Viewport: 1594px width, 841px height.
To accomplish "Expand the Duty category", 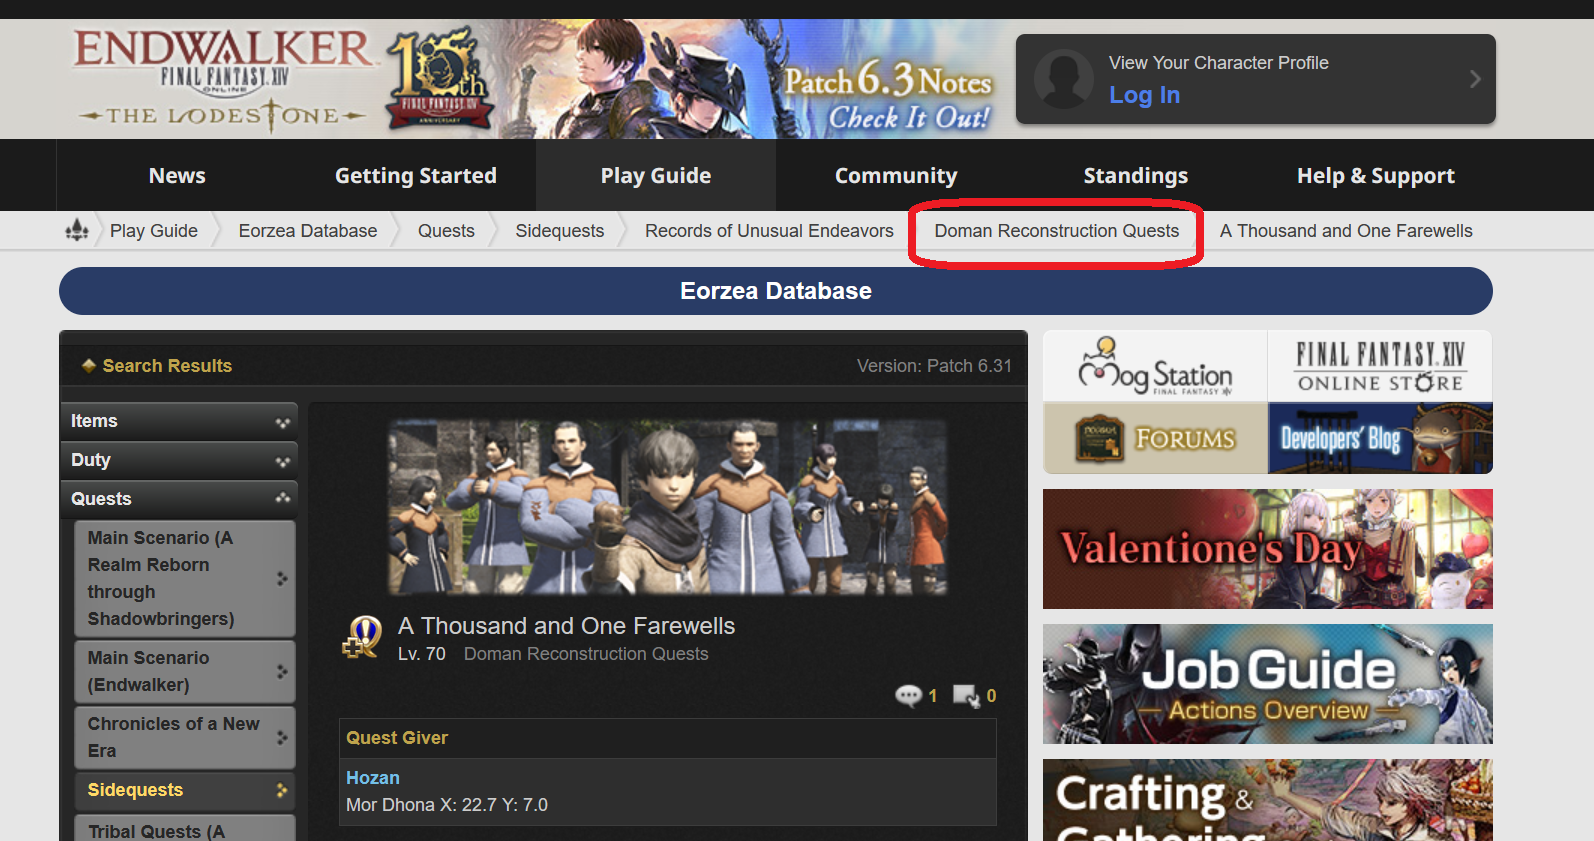I will point(179,460).
